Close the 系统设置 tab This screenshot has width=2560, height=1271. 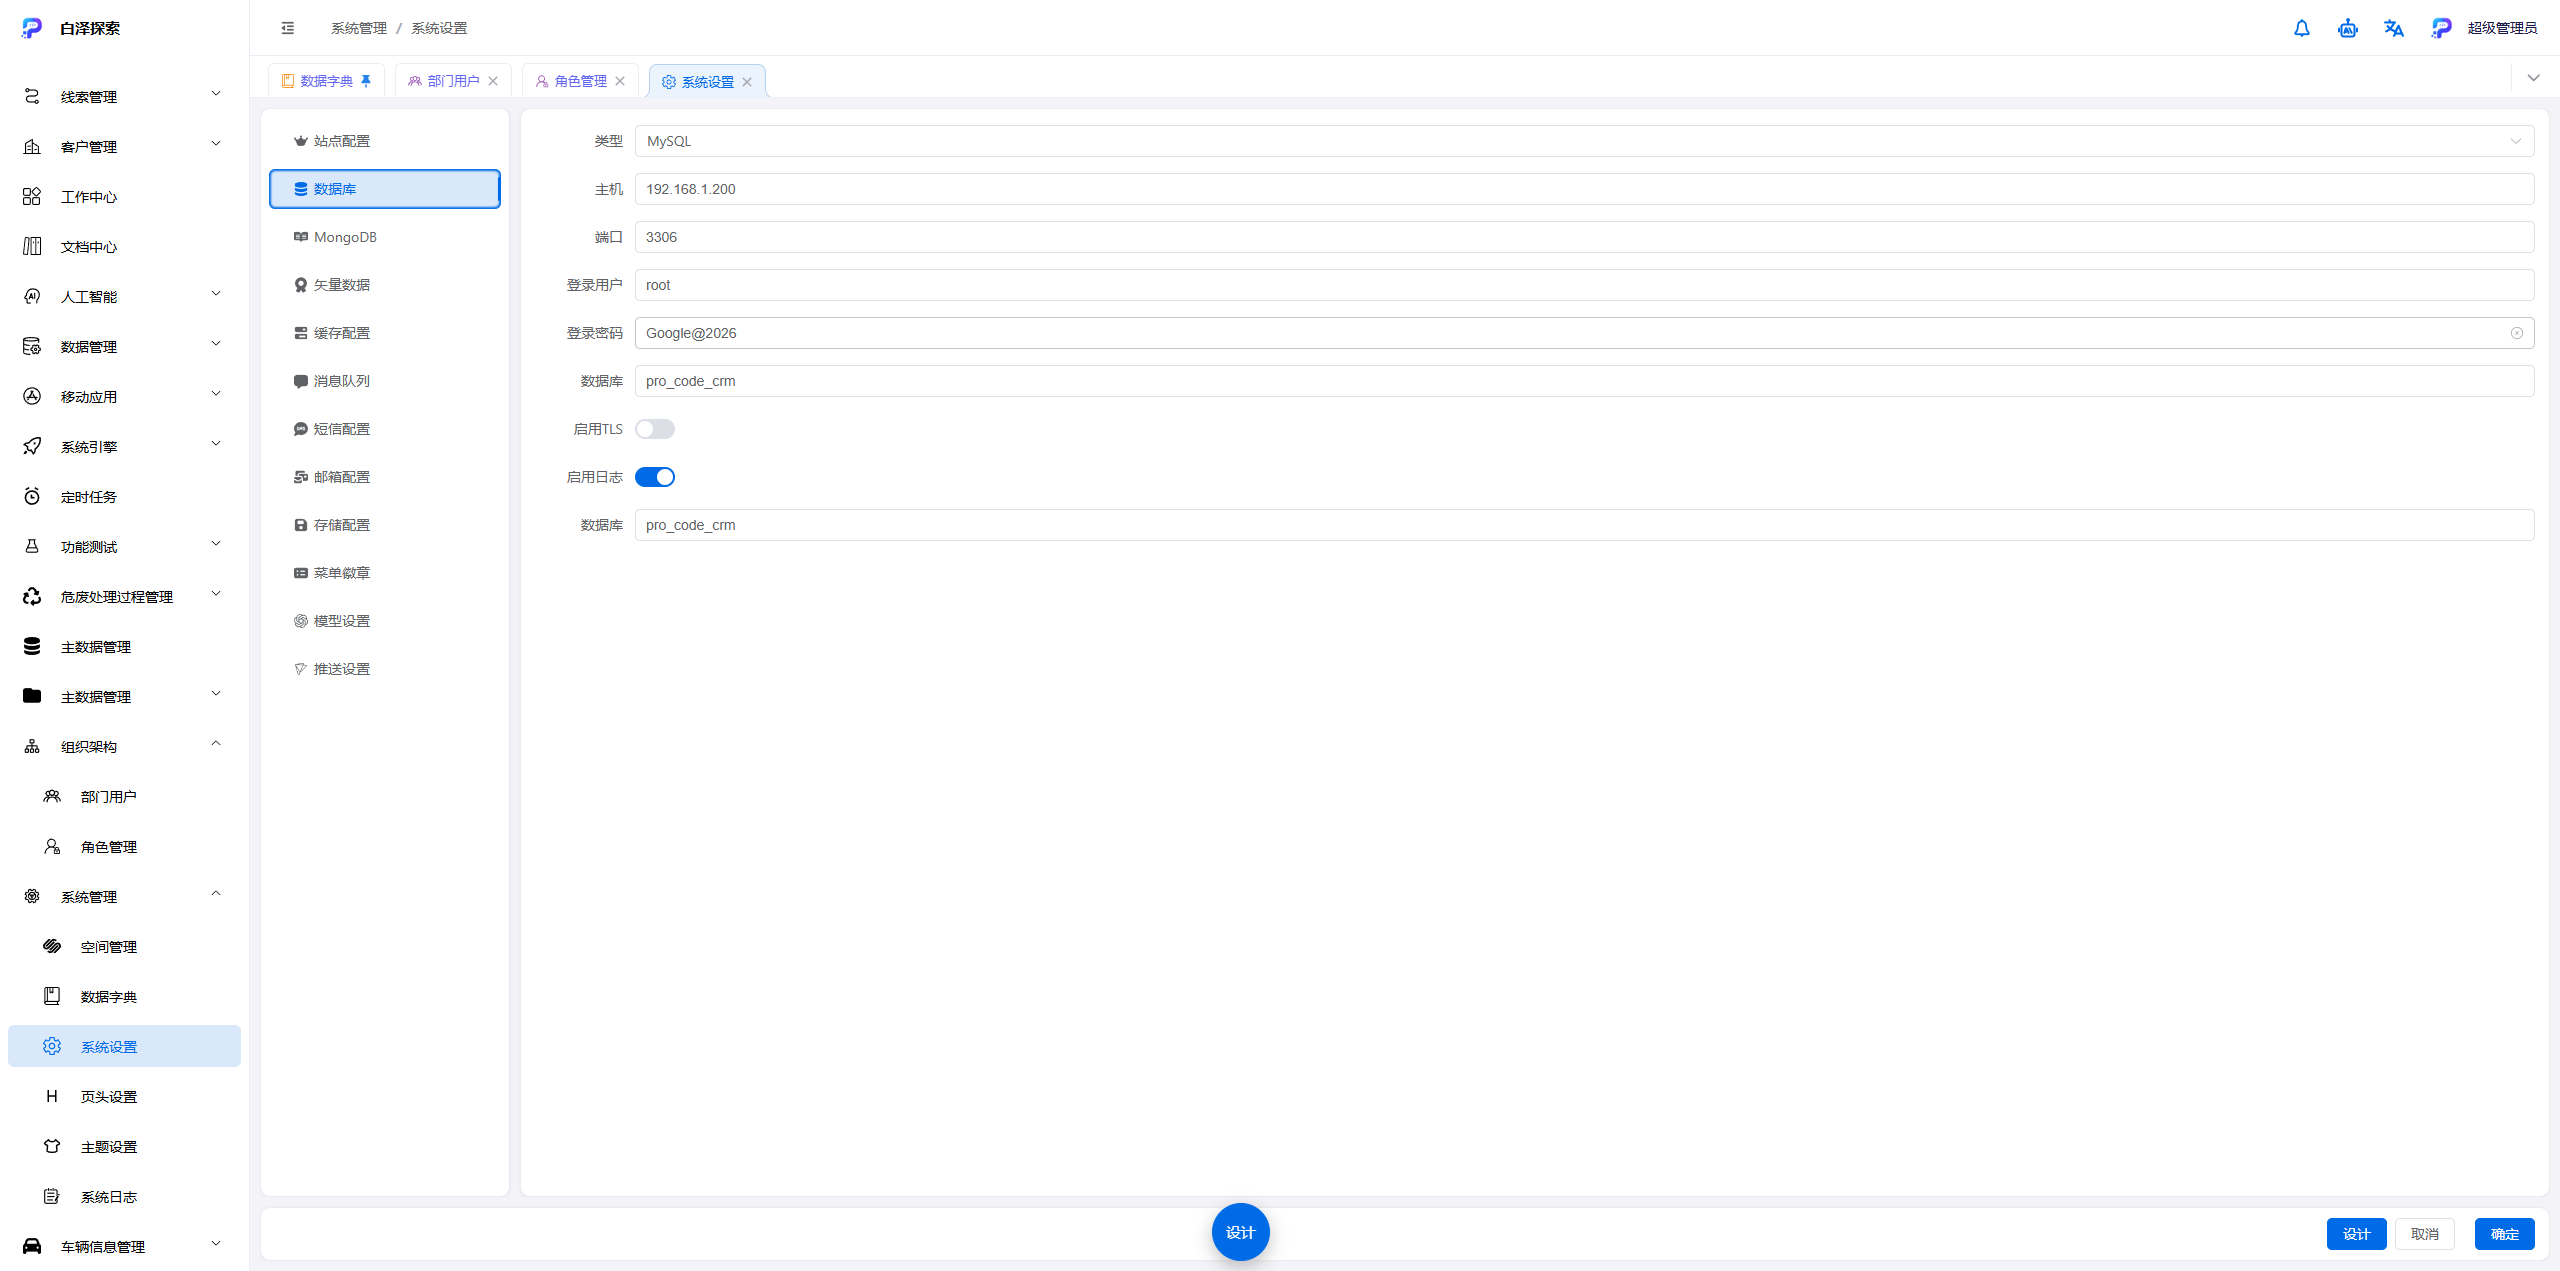click(x=747, y=82)
